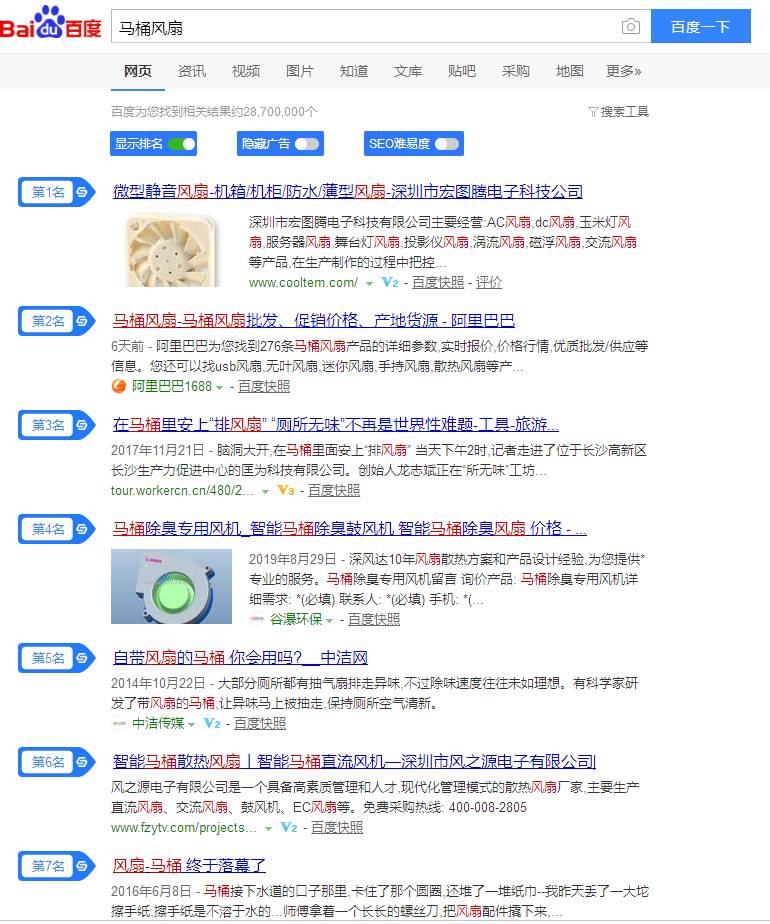Click the swirl icon on 第7名 badge

(82, 866)
